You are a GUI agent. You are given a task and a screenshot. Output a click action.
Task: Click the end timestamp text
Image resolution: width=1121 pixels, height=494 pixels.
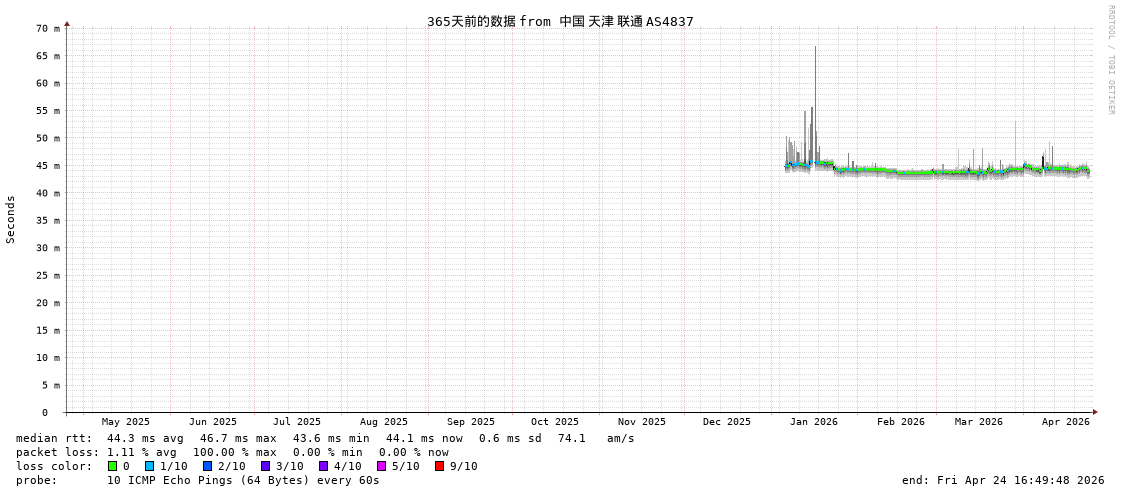pyautogui.click(x=1002, y=480)
